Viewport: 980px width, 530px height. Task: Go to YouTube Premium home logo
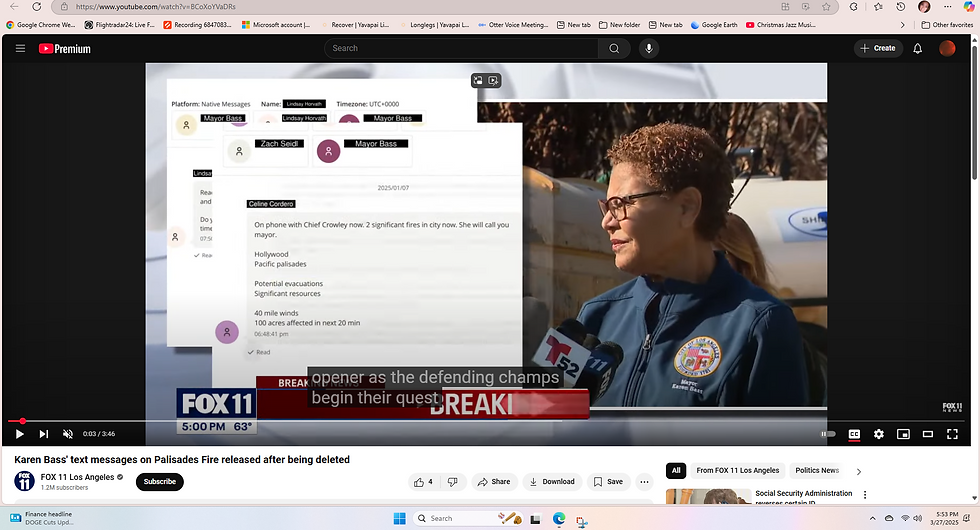(x=64, y=49)
